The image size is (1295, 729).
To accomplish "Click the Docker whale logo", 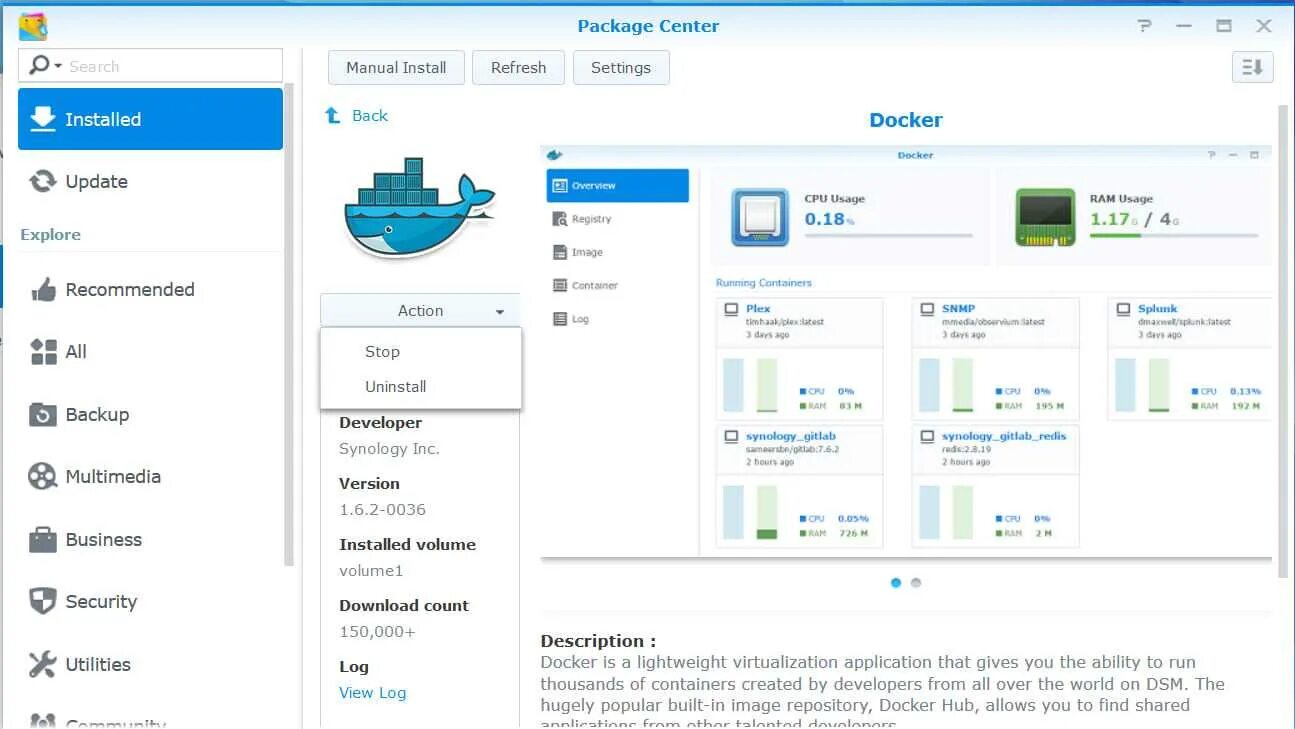I will click(x=419, y=209).
